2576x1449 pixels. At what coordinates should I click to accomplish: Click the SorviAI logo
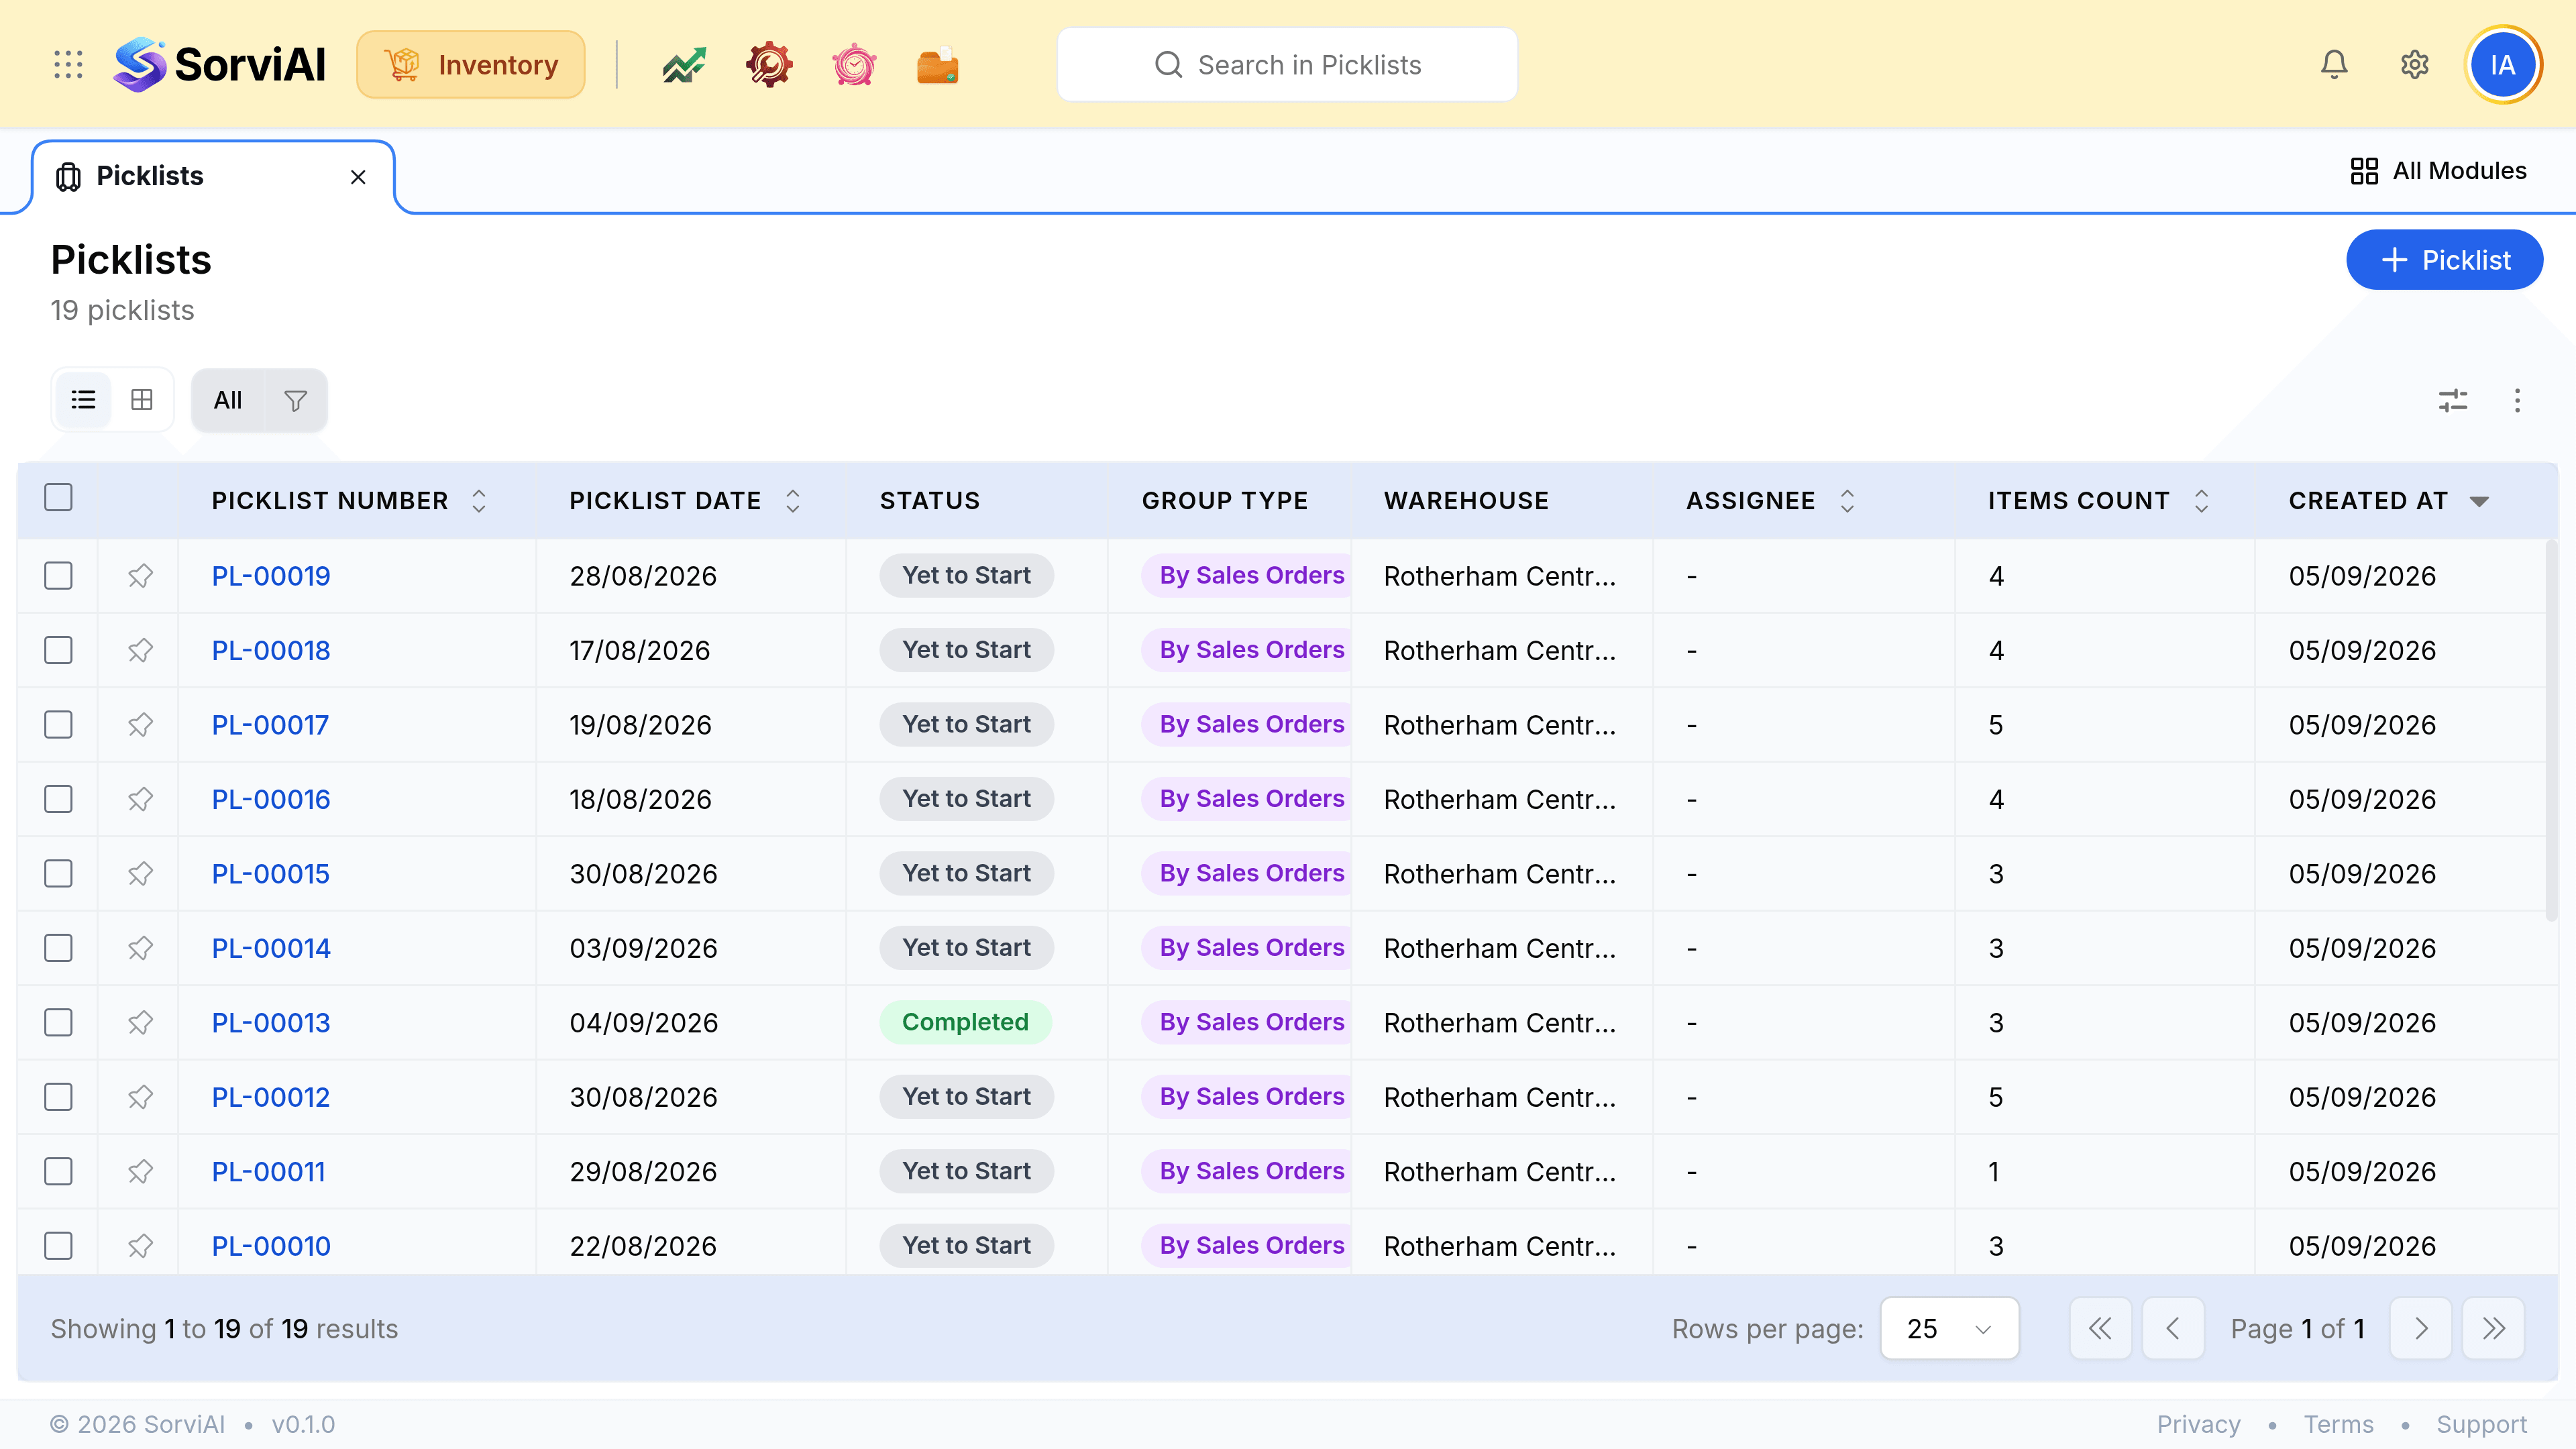point(219,65)
